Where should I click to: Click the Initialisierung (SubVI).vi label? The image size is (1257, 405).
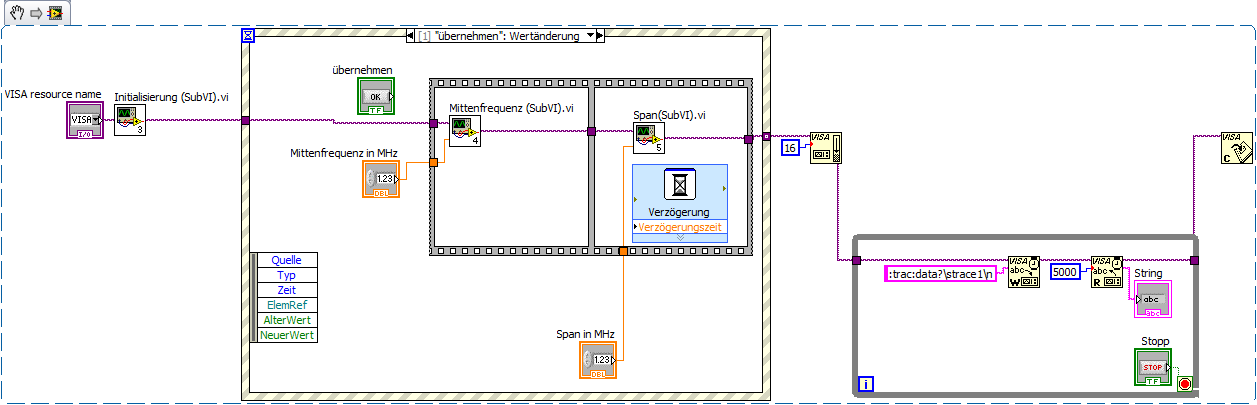coord(172,97)
